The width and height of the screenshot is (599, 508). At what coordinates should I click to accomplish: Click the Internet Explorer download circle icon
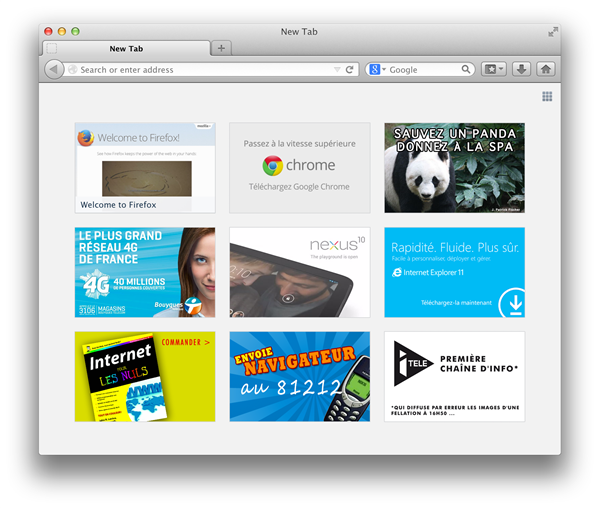(x=513, y=303)
